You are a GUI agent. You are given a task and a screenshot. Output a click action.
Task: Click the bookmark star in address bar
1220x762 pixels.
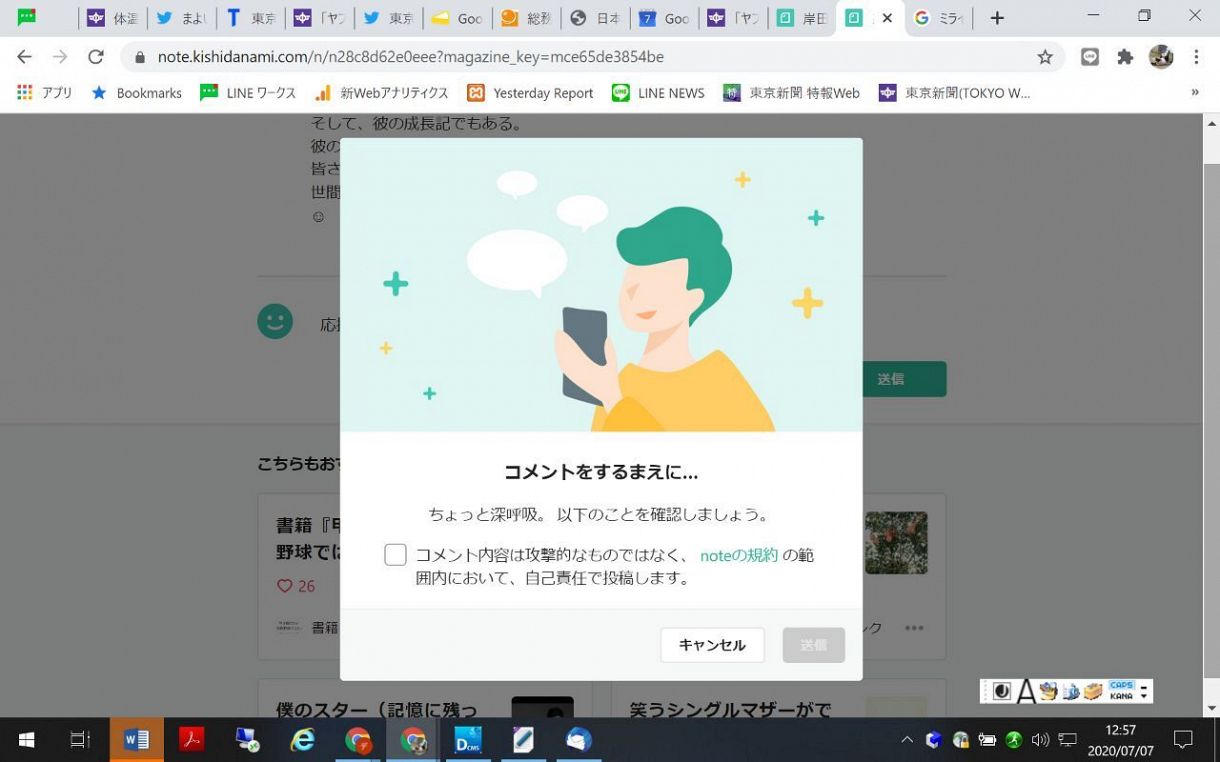[x=1045, y=57]
